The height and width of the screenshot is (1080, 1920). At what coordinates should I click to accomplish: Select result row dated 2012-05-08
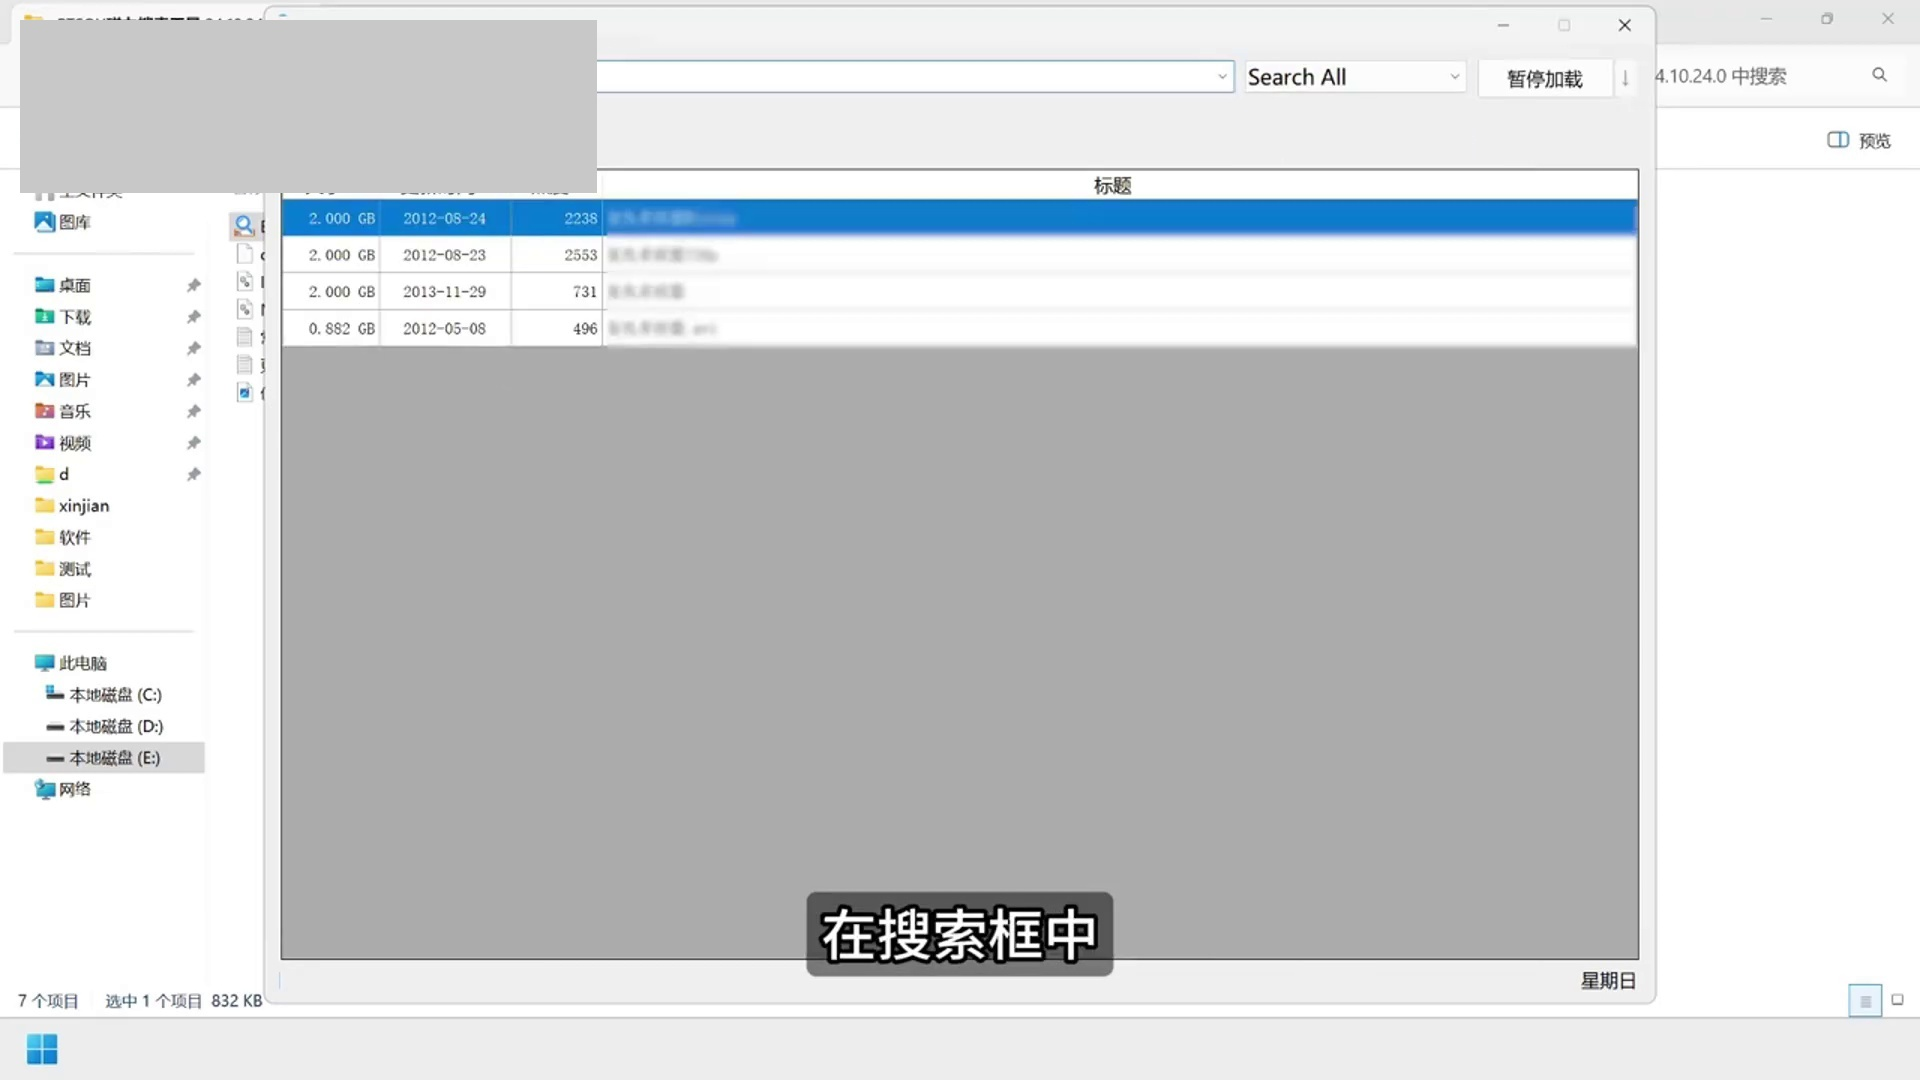pyautogui.click(x=959, y=328)
